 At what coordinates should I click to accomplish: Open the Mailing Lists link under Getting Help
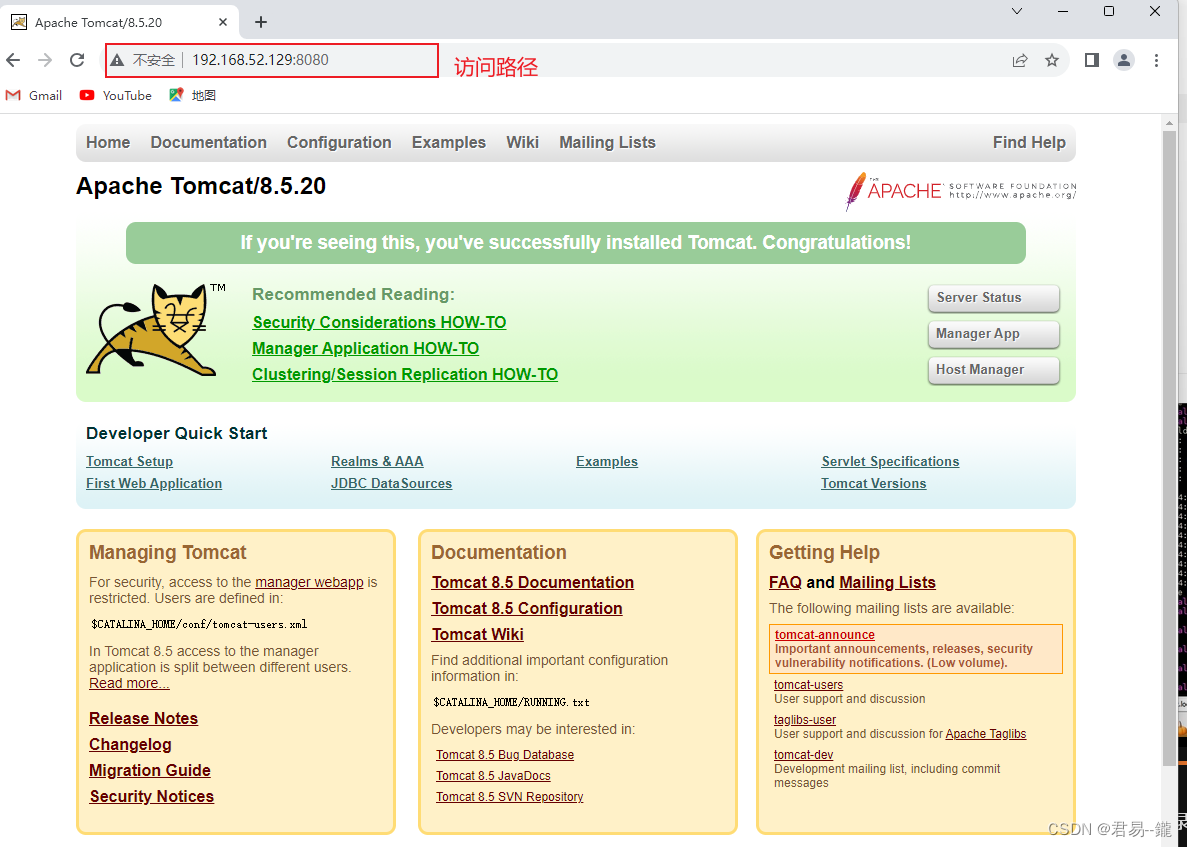[887, 582]
